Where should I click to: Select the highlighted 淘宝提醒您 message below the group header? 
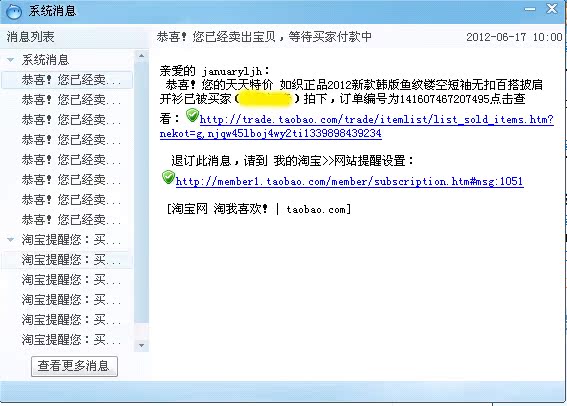pos(67,260)
